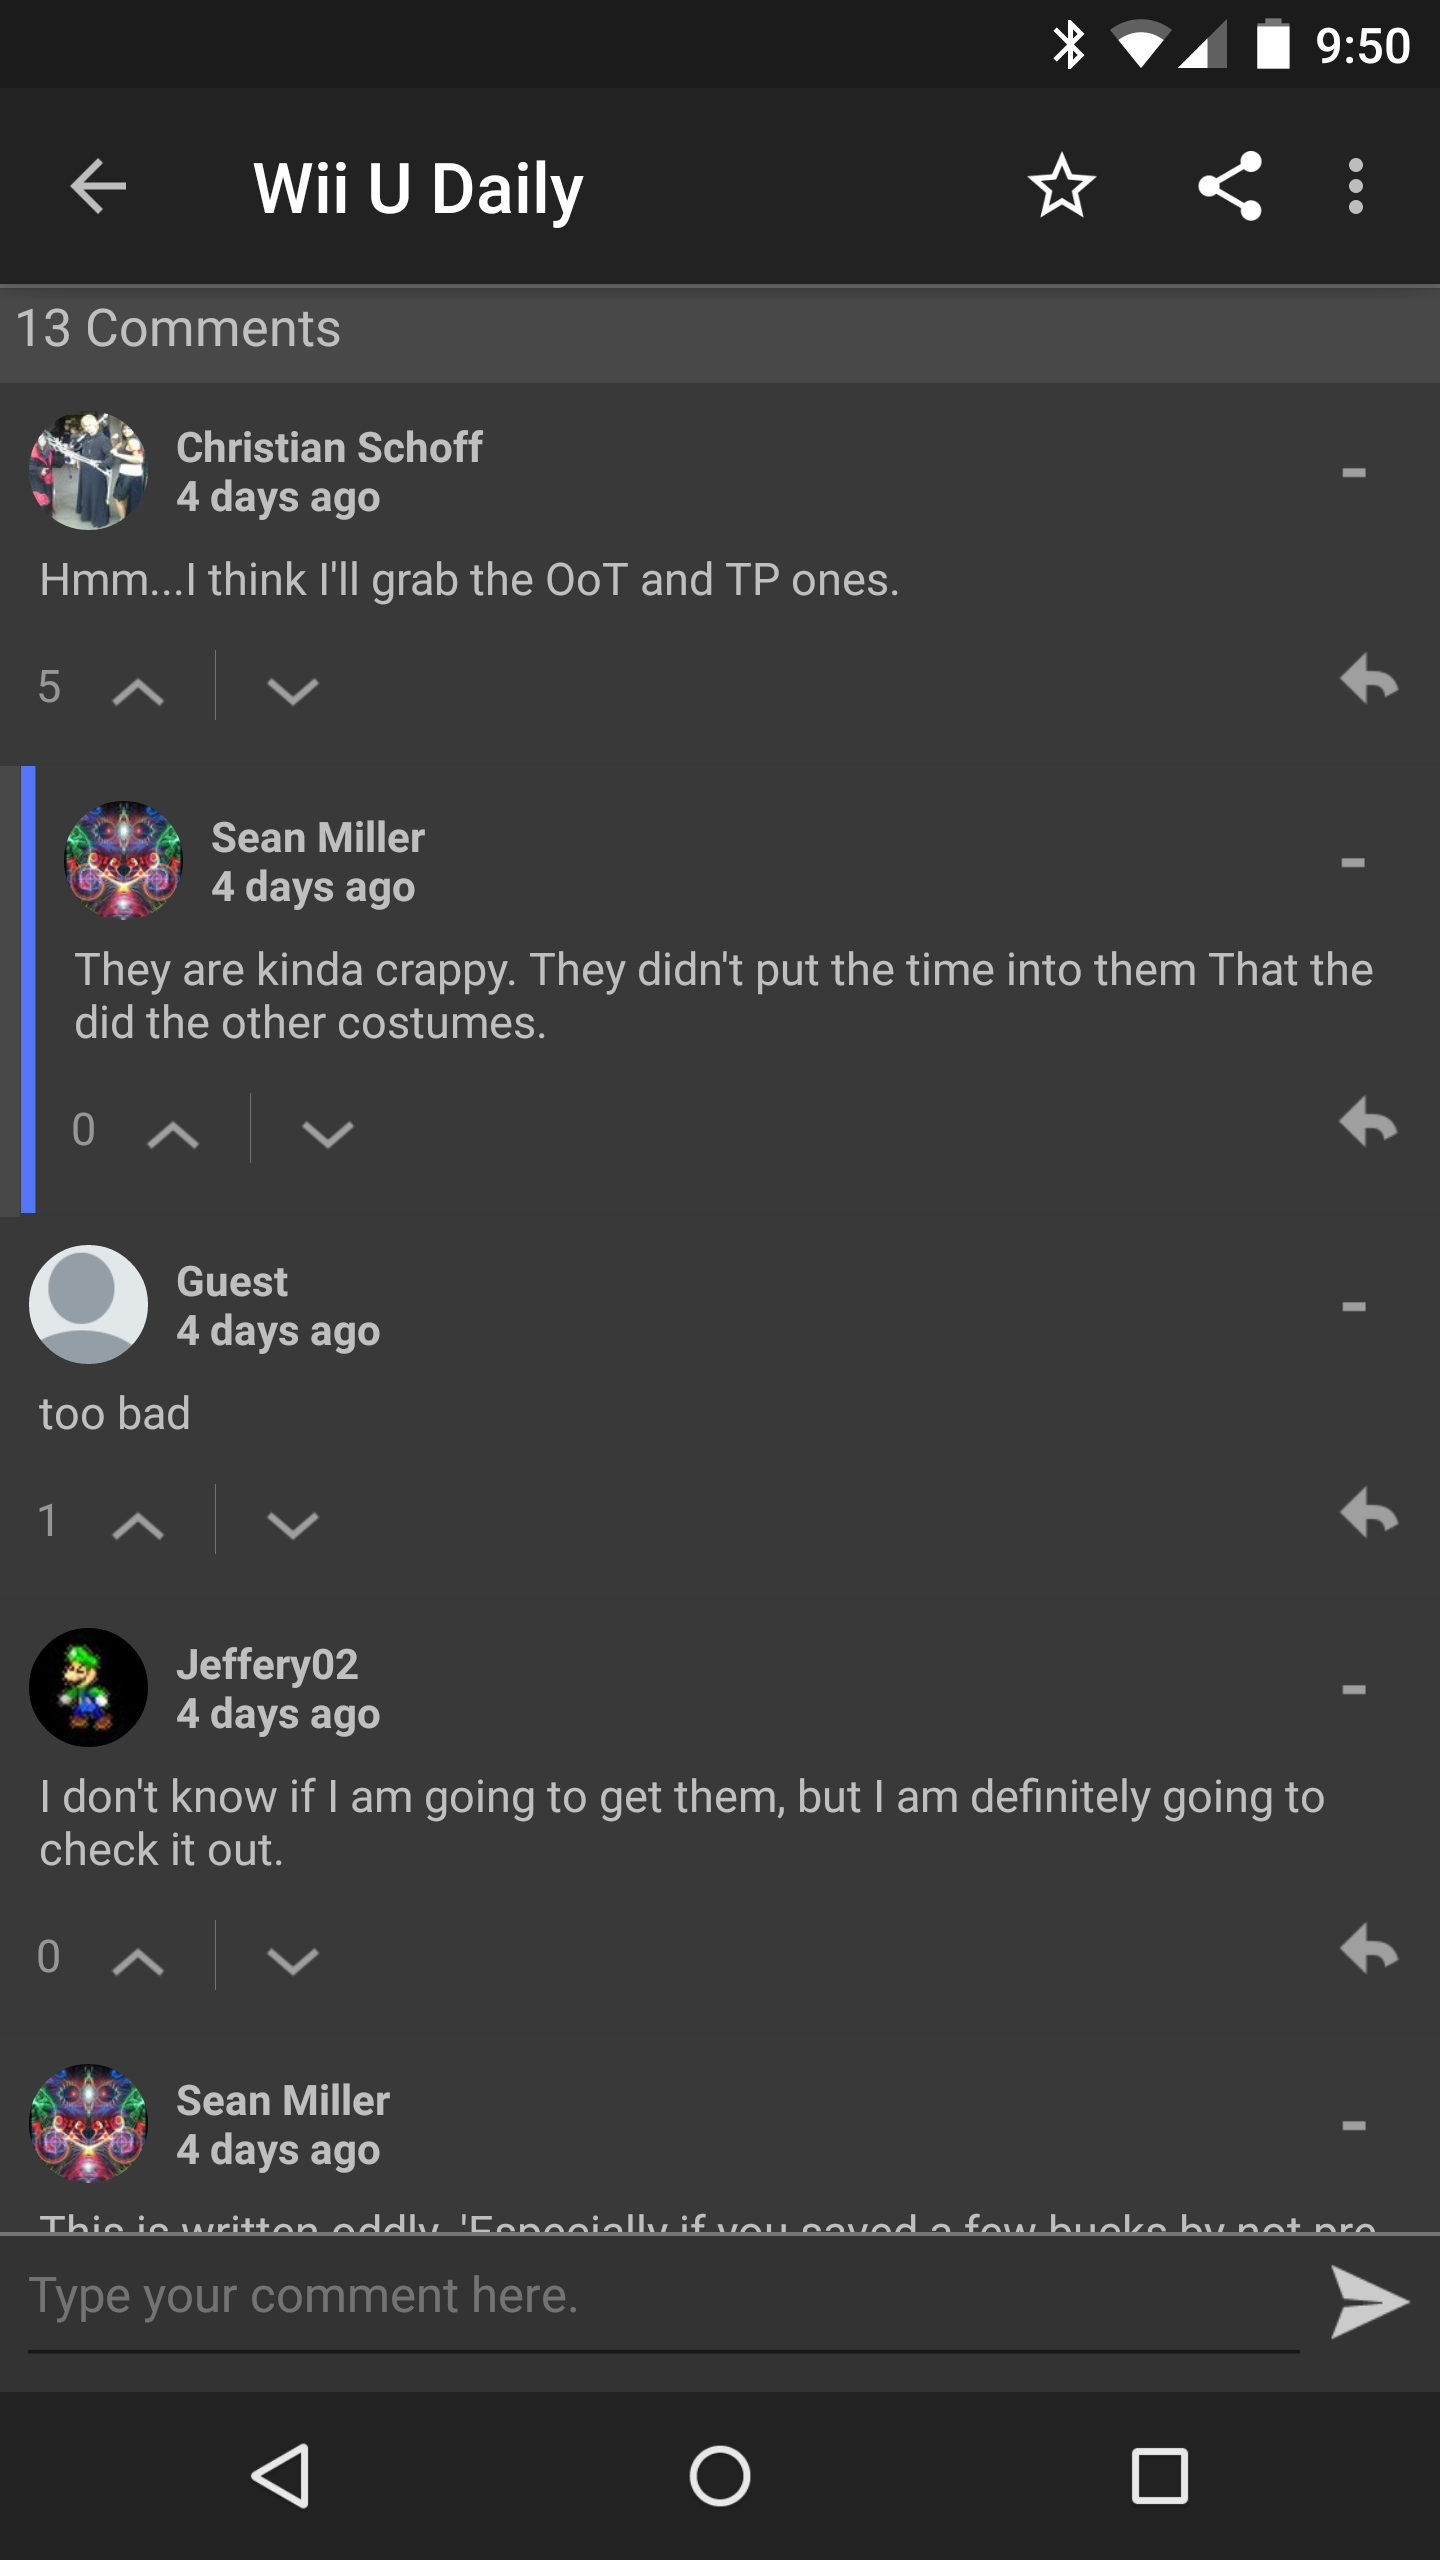Open the three-dot overflow menu
The image size is (1440, 2560).
(1355, 186)
